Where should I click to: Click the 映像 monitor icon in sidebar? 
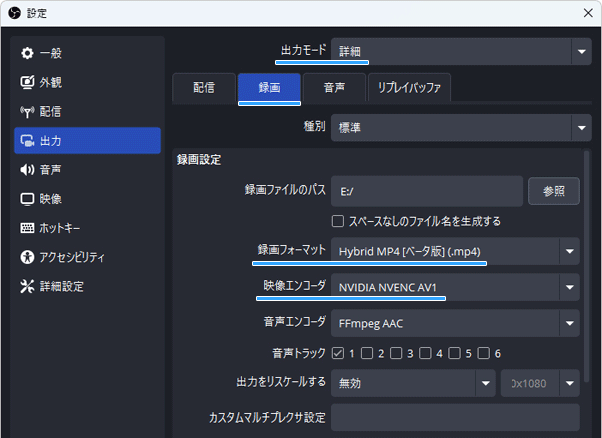27,199
